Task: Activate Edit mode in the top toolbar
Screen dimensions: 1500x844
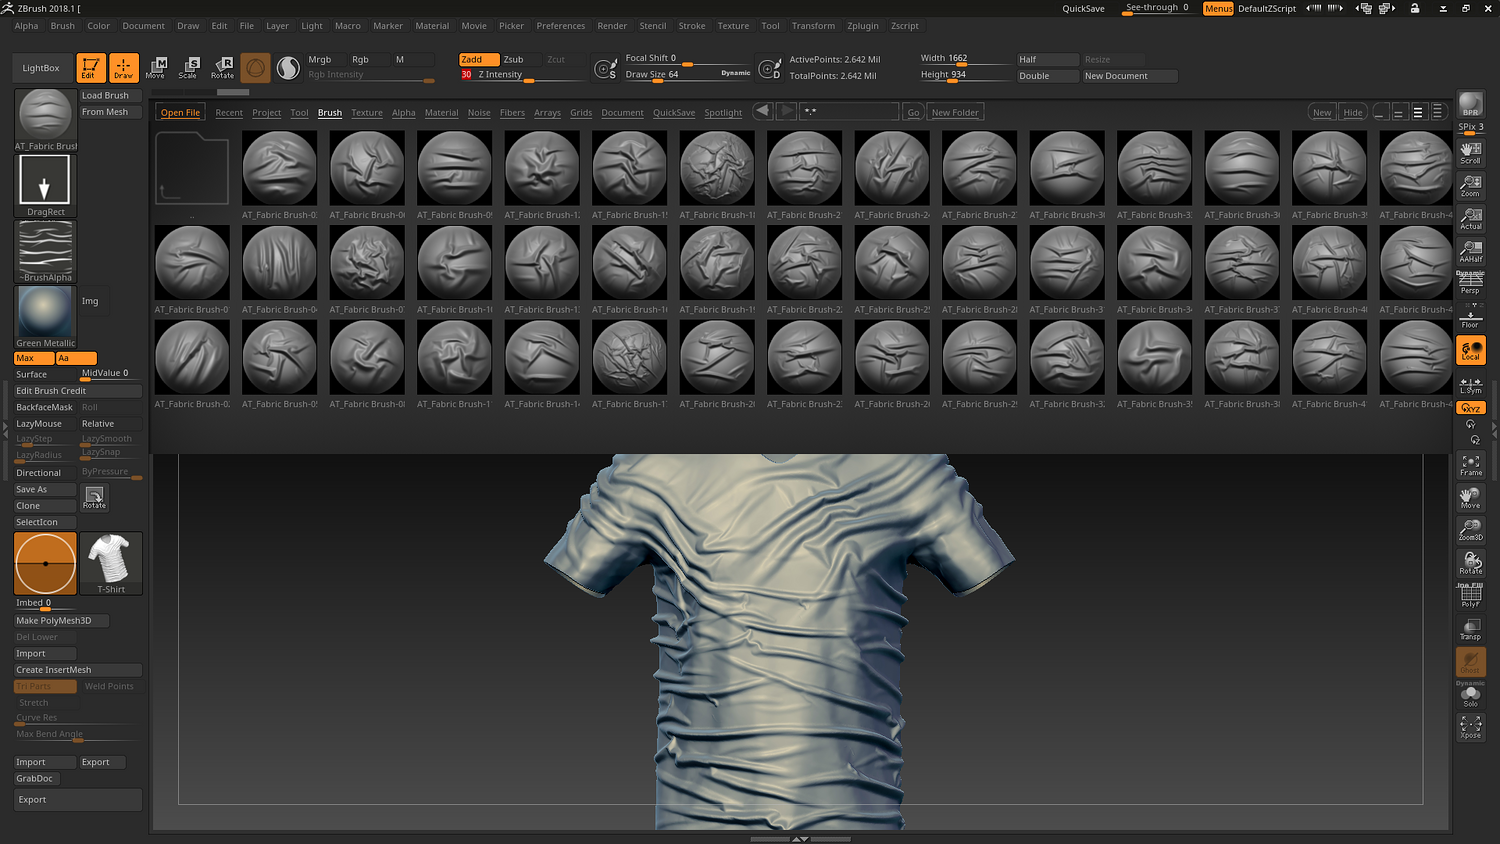Action: click(91, 67)
